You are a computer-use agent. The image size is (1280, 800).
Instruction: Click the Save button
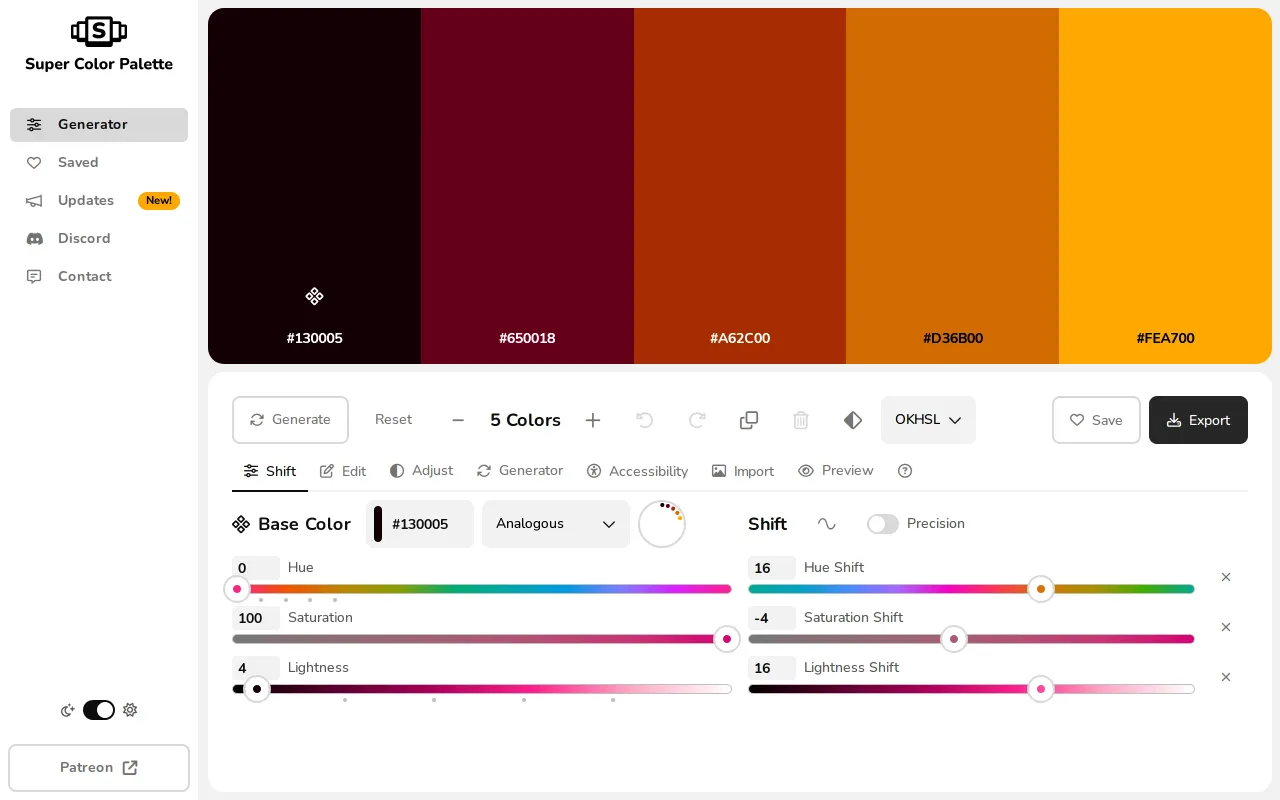[x=1096, y=420]
